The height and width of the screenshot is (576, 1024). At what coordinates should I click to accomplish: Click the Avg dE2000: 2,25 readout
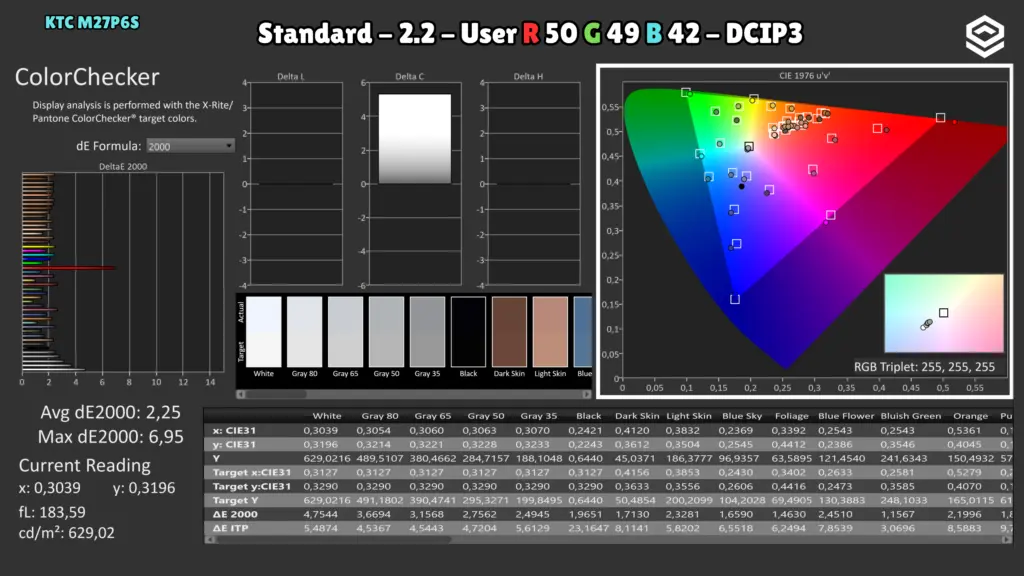[110, 413]
